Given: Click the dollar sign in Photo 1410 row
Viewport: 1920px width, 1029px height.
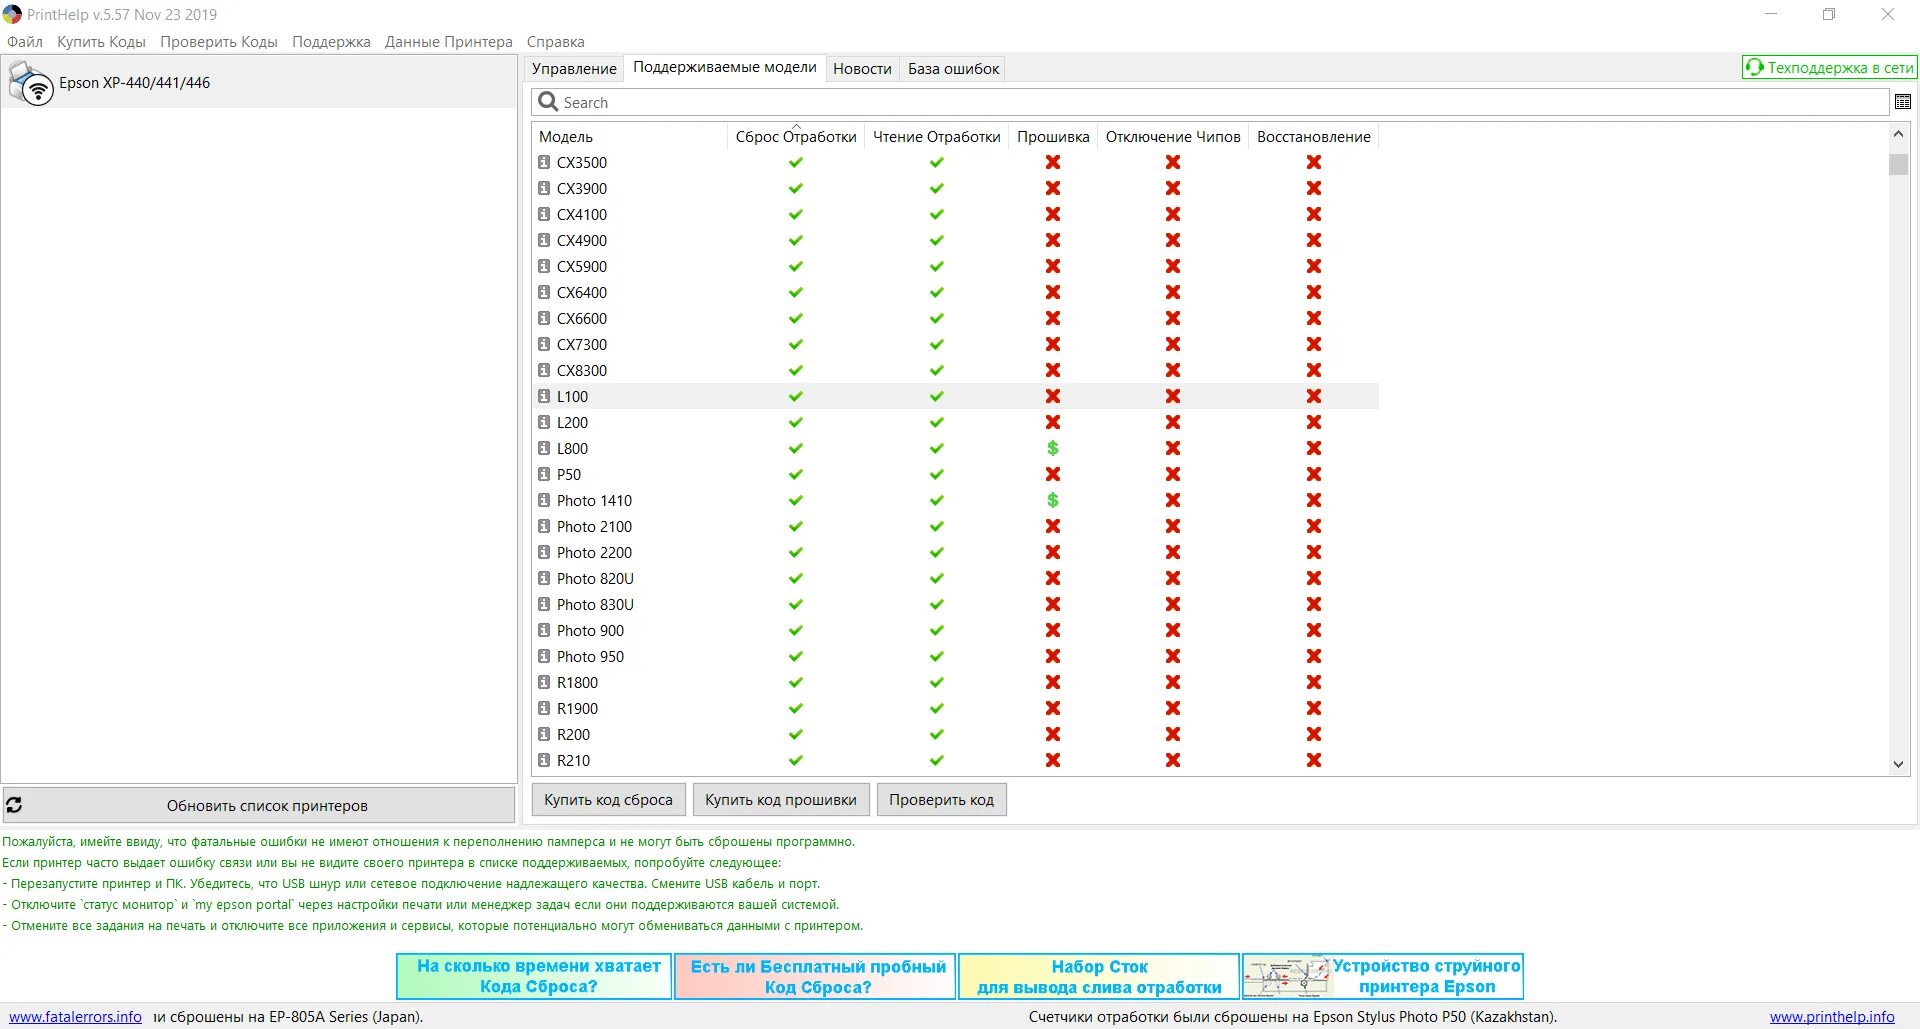Looking at the screenshot, I should point(1053,500).
